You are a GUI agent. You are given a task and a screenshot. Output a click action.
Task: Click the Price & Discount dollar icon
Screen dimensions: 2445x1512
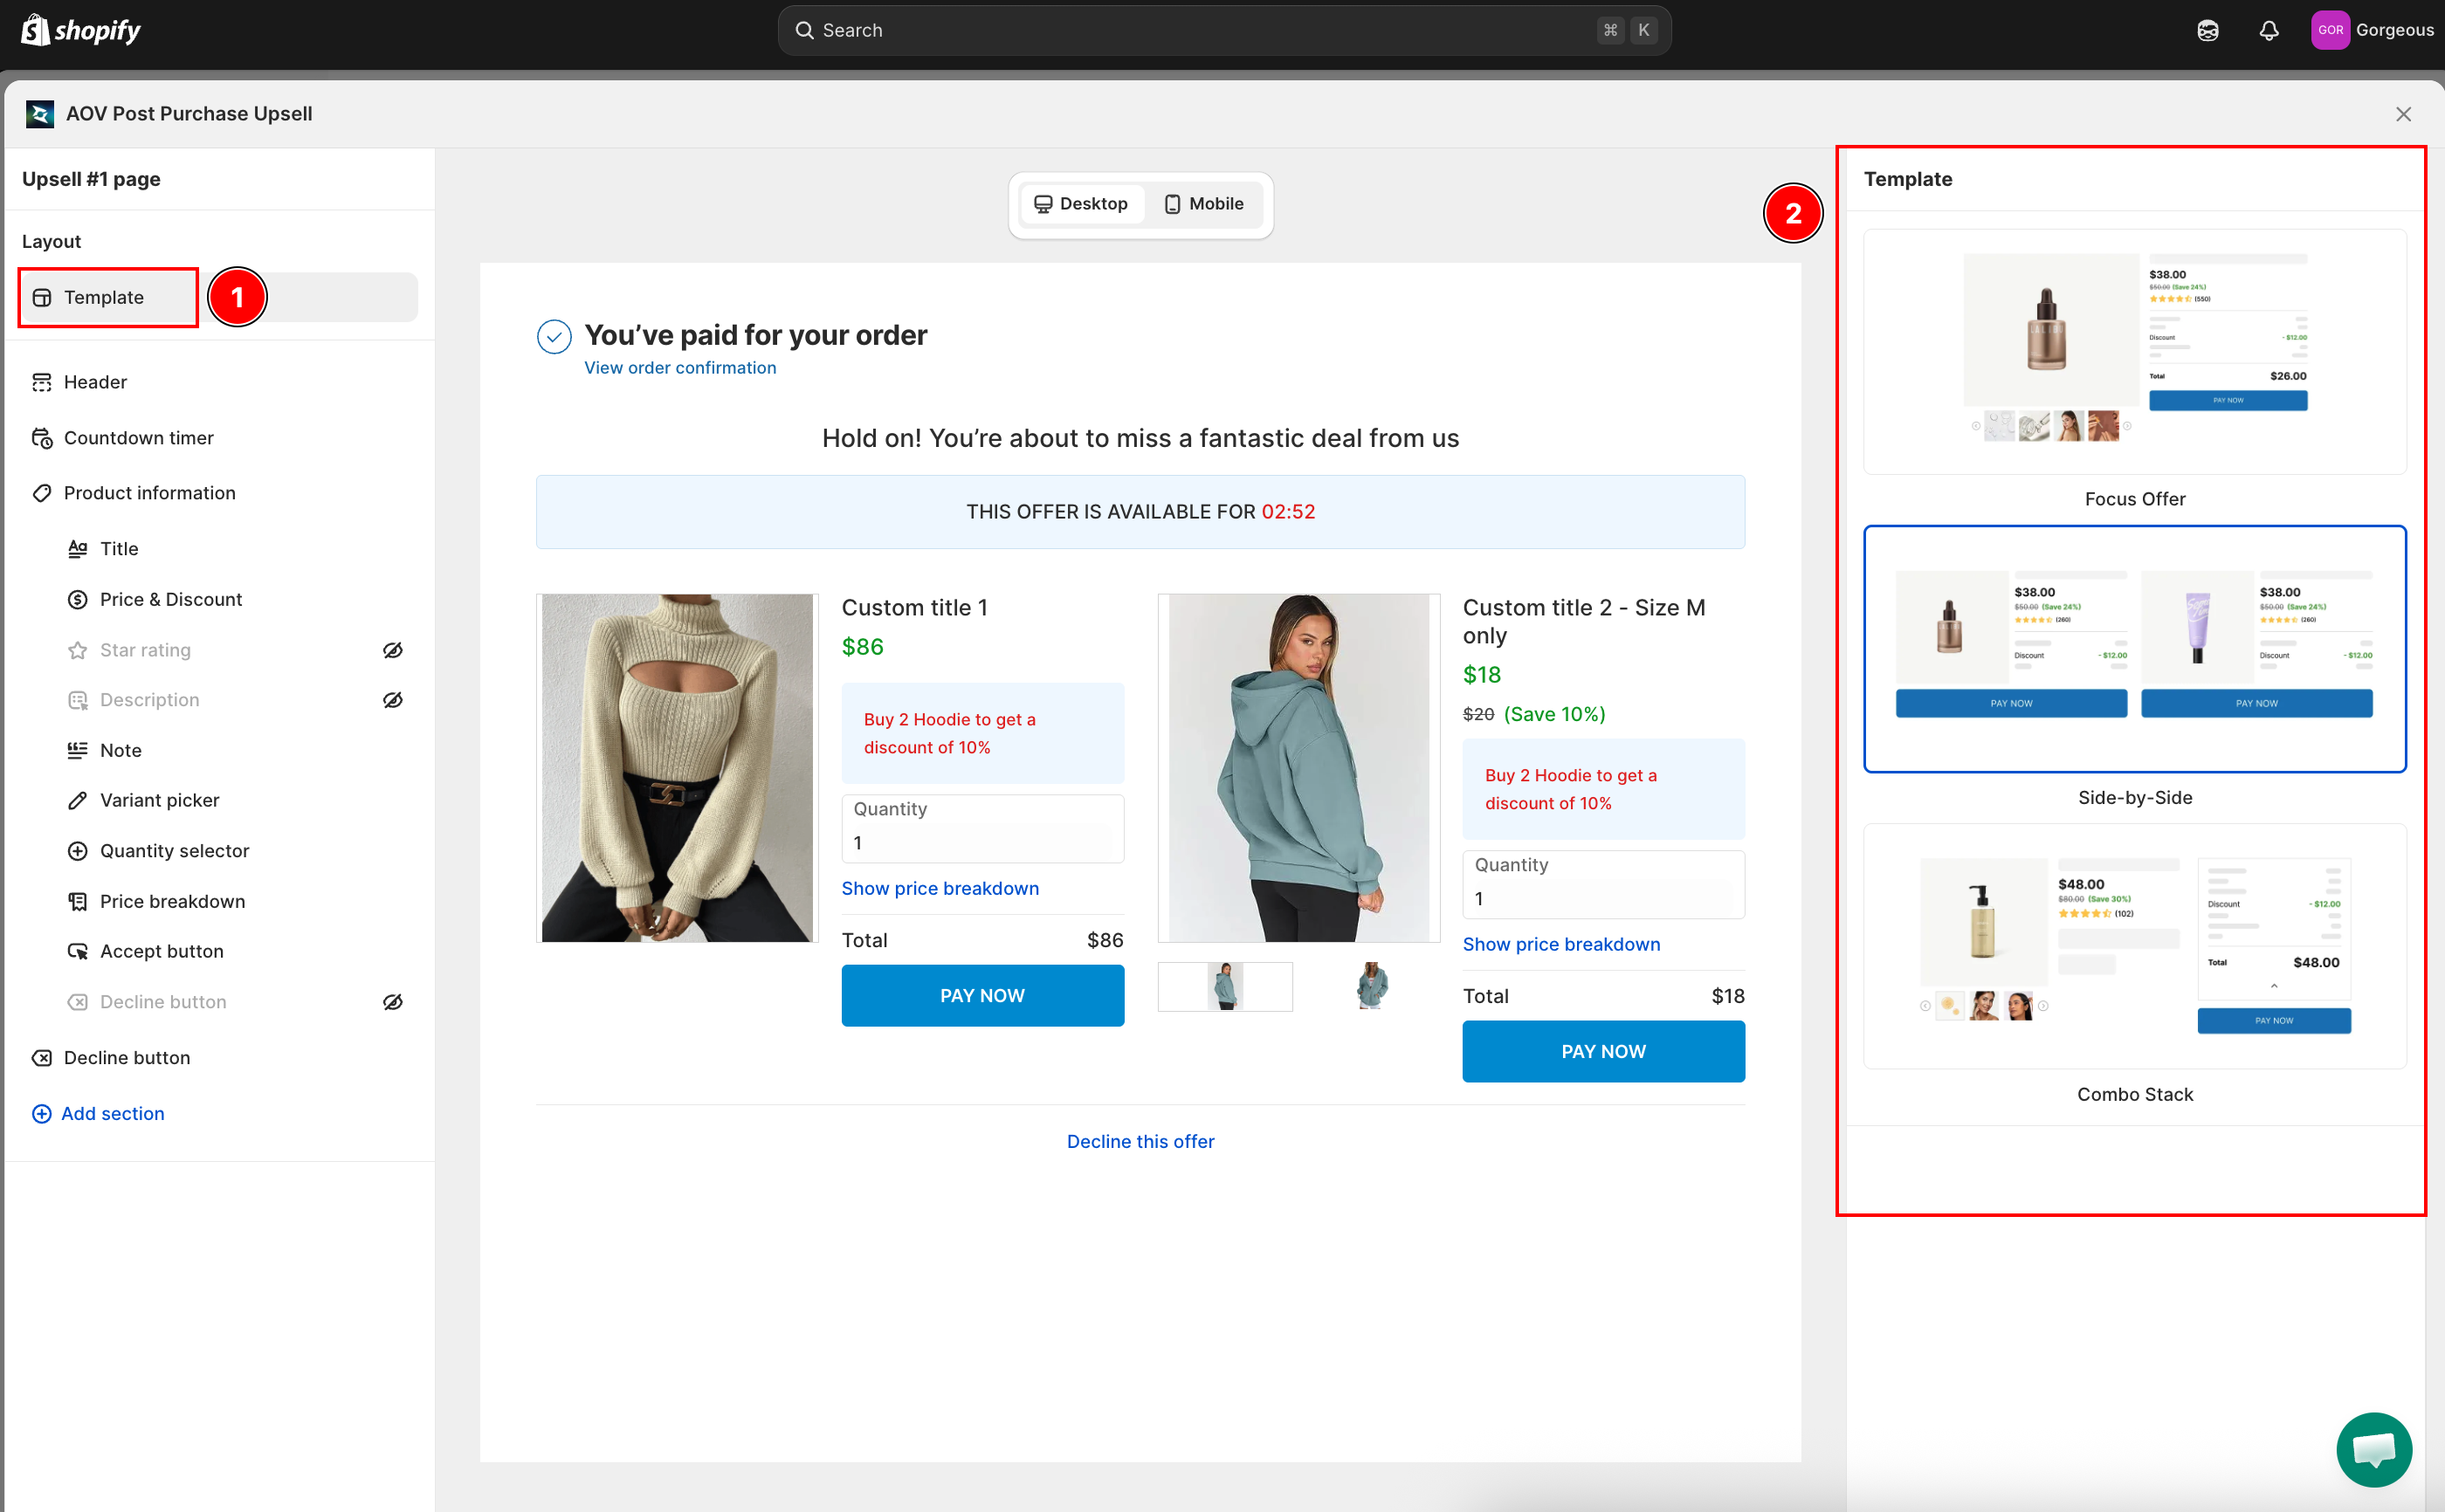pos(77,599)
